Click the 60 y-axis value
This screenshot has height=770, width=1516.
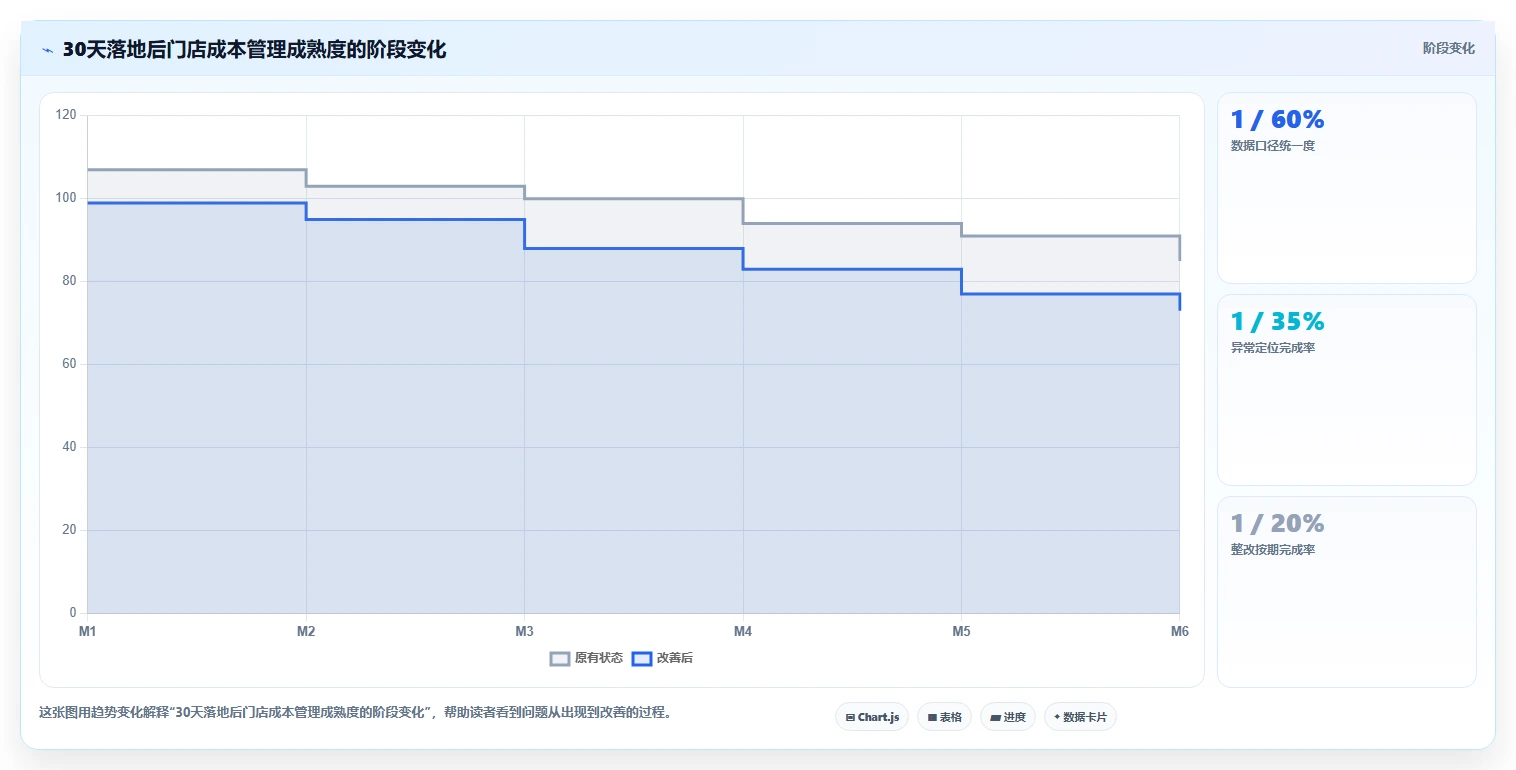point(69,364)
